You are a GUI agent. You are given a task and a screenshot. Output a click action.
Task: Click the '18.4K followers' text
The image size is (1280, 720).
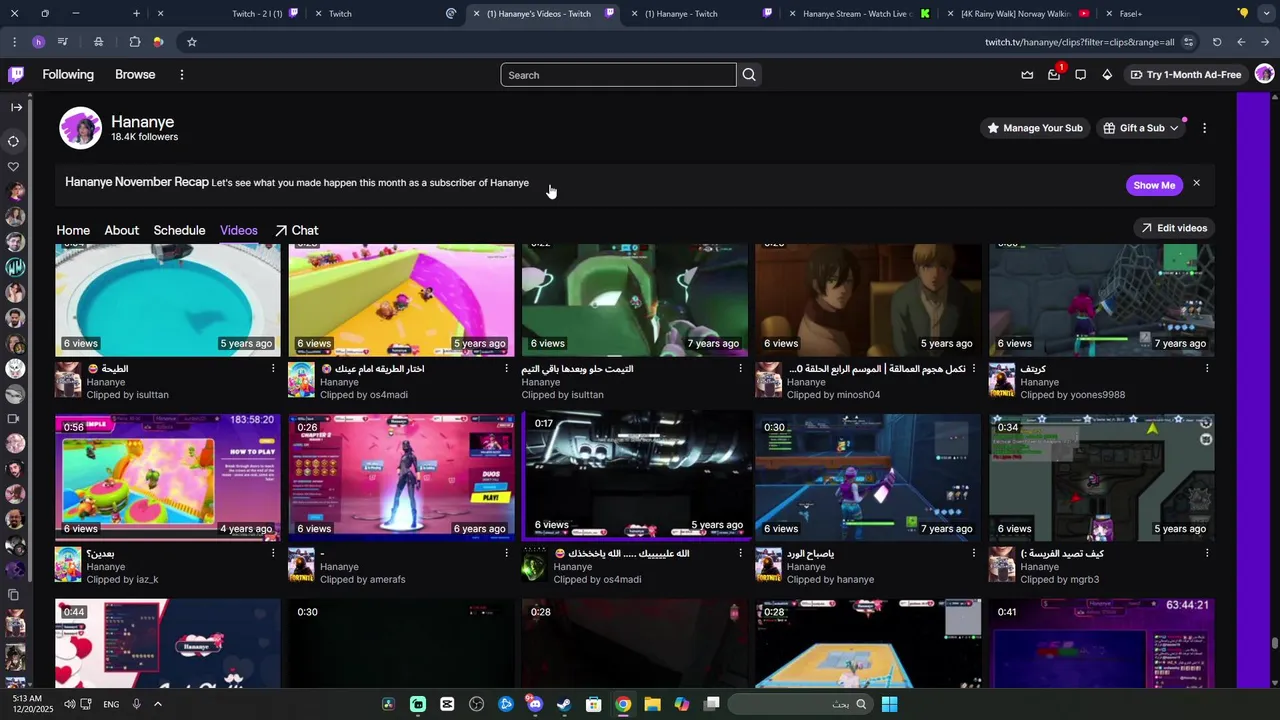point(144,137)
